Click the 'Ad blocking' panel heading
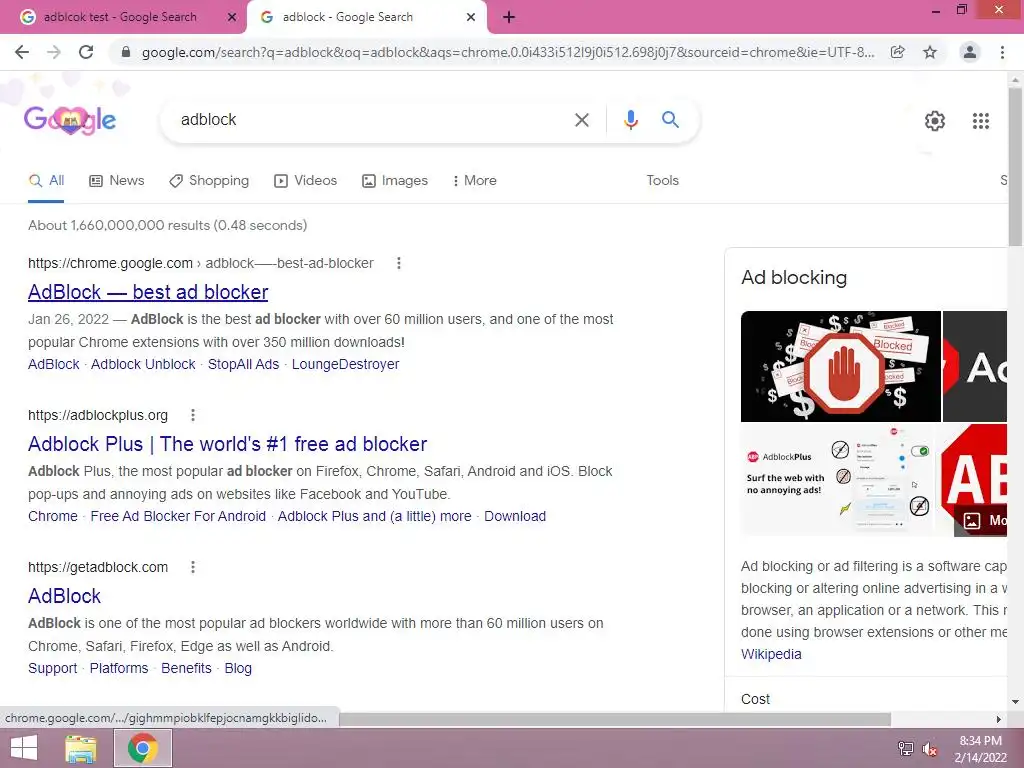This screenshot has width=1024, height=768. 793,278
